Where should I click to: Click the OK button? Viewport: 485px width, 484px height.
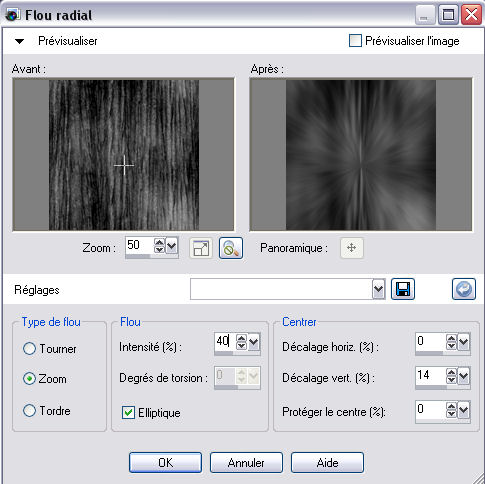point(165,462)
